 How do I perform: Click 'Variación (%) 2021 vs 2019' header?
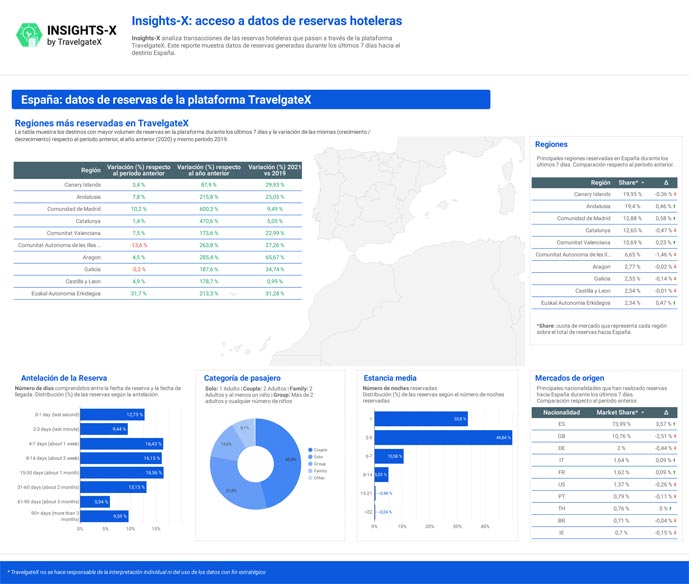tap(275, 170)
